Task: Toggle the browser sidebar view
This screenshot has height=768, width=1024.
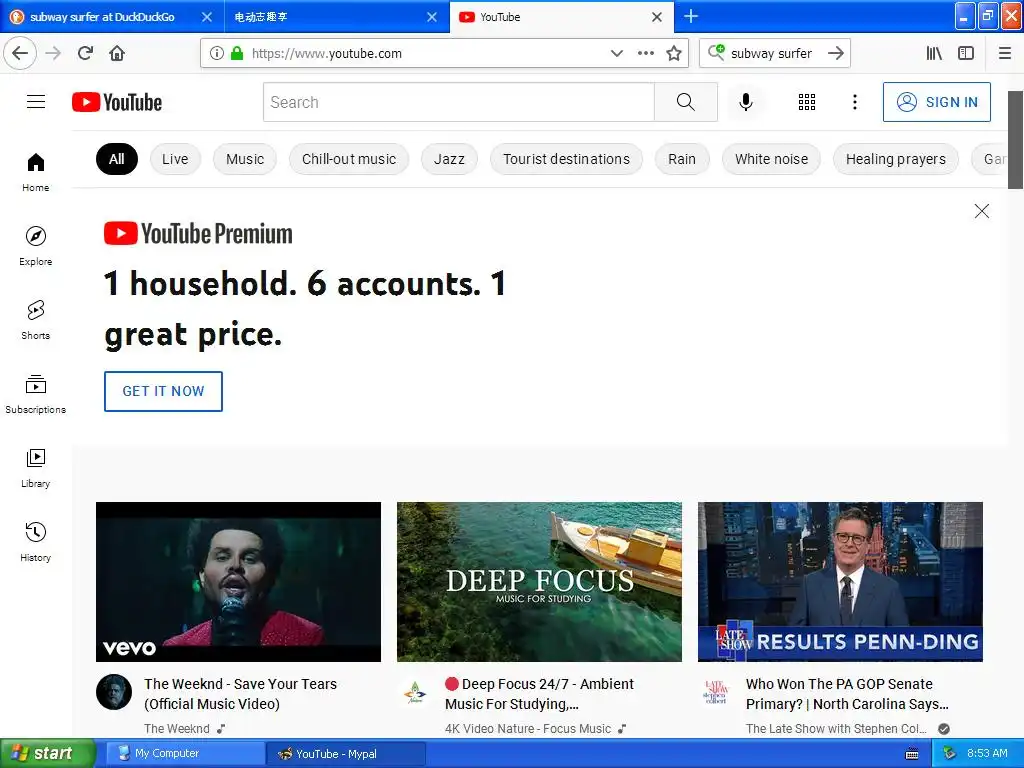Action: pyautogui.click(x=966, y=54)
